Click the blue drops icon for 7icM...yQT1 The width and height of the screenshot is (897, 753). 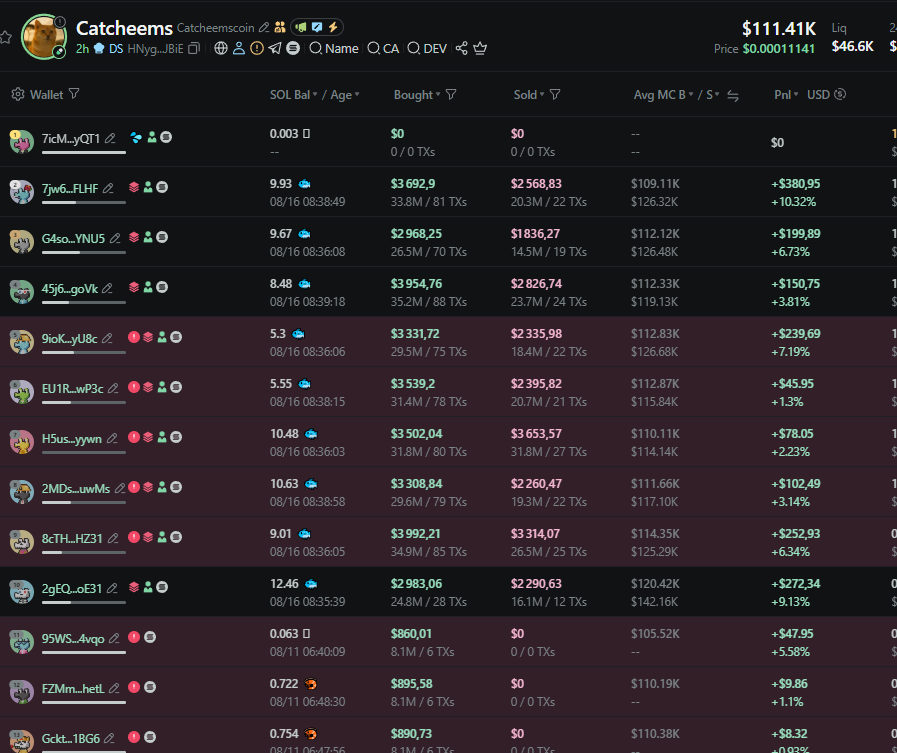[136, 137]
